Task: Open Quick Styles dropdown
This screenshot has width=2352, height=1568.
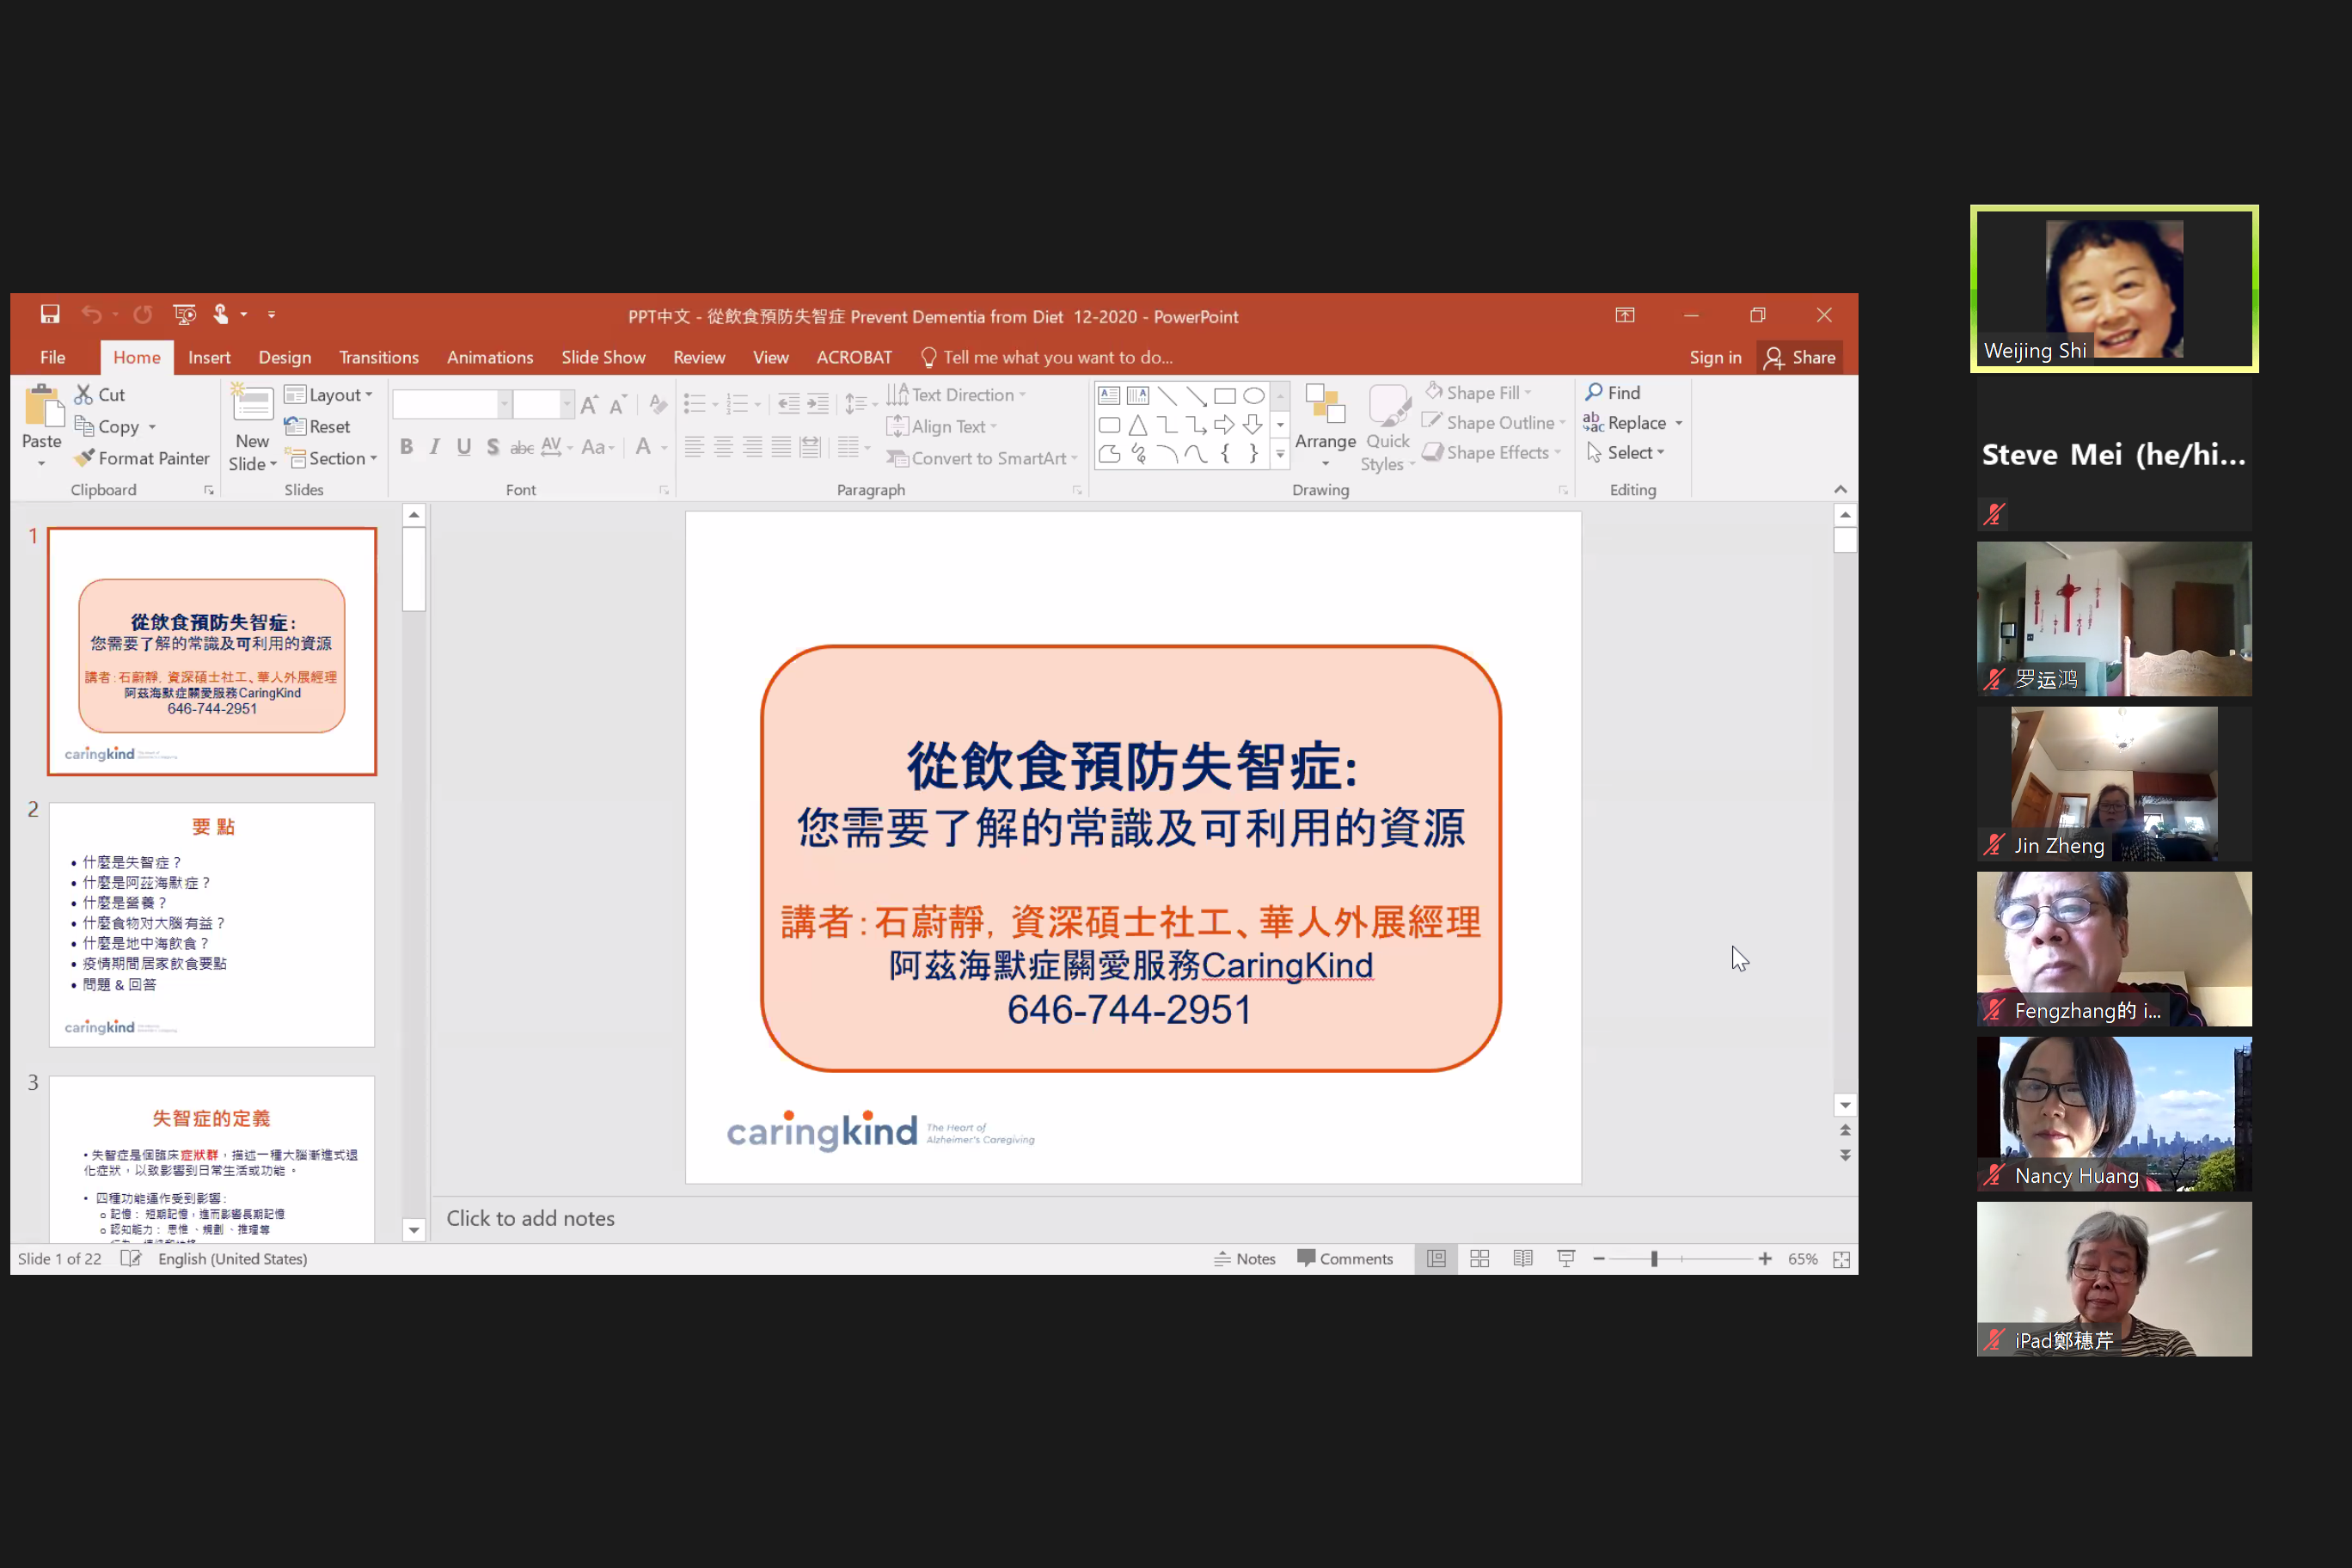Action: coord(1388,428)
